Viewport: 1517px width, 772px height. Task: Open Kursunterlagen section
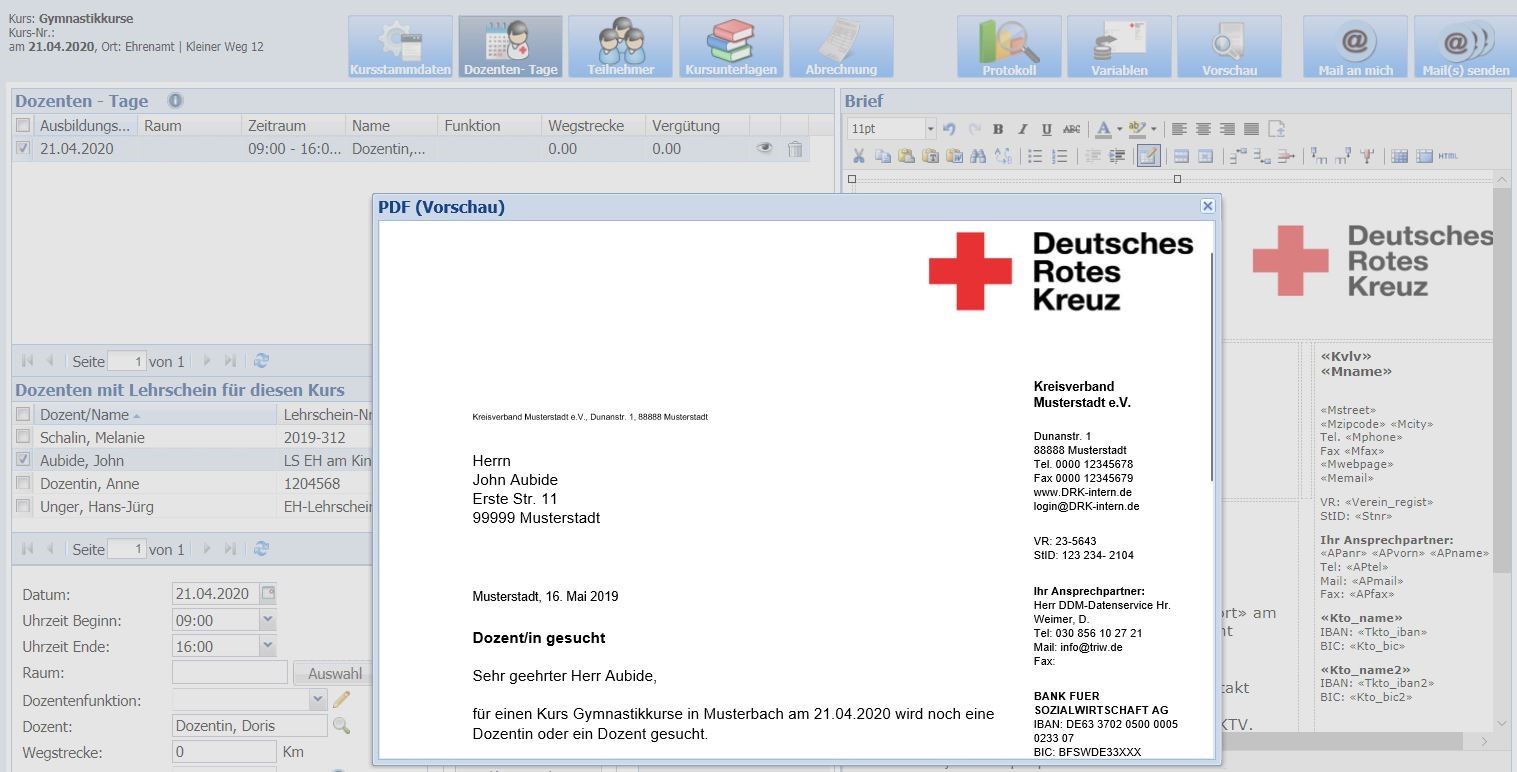click(731, 47)
